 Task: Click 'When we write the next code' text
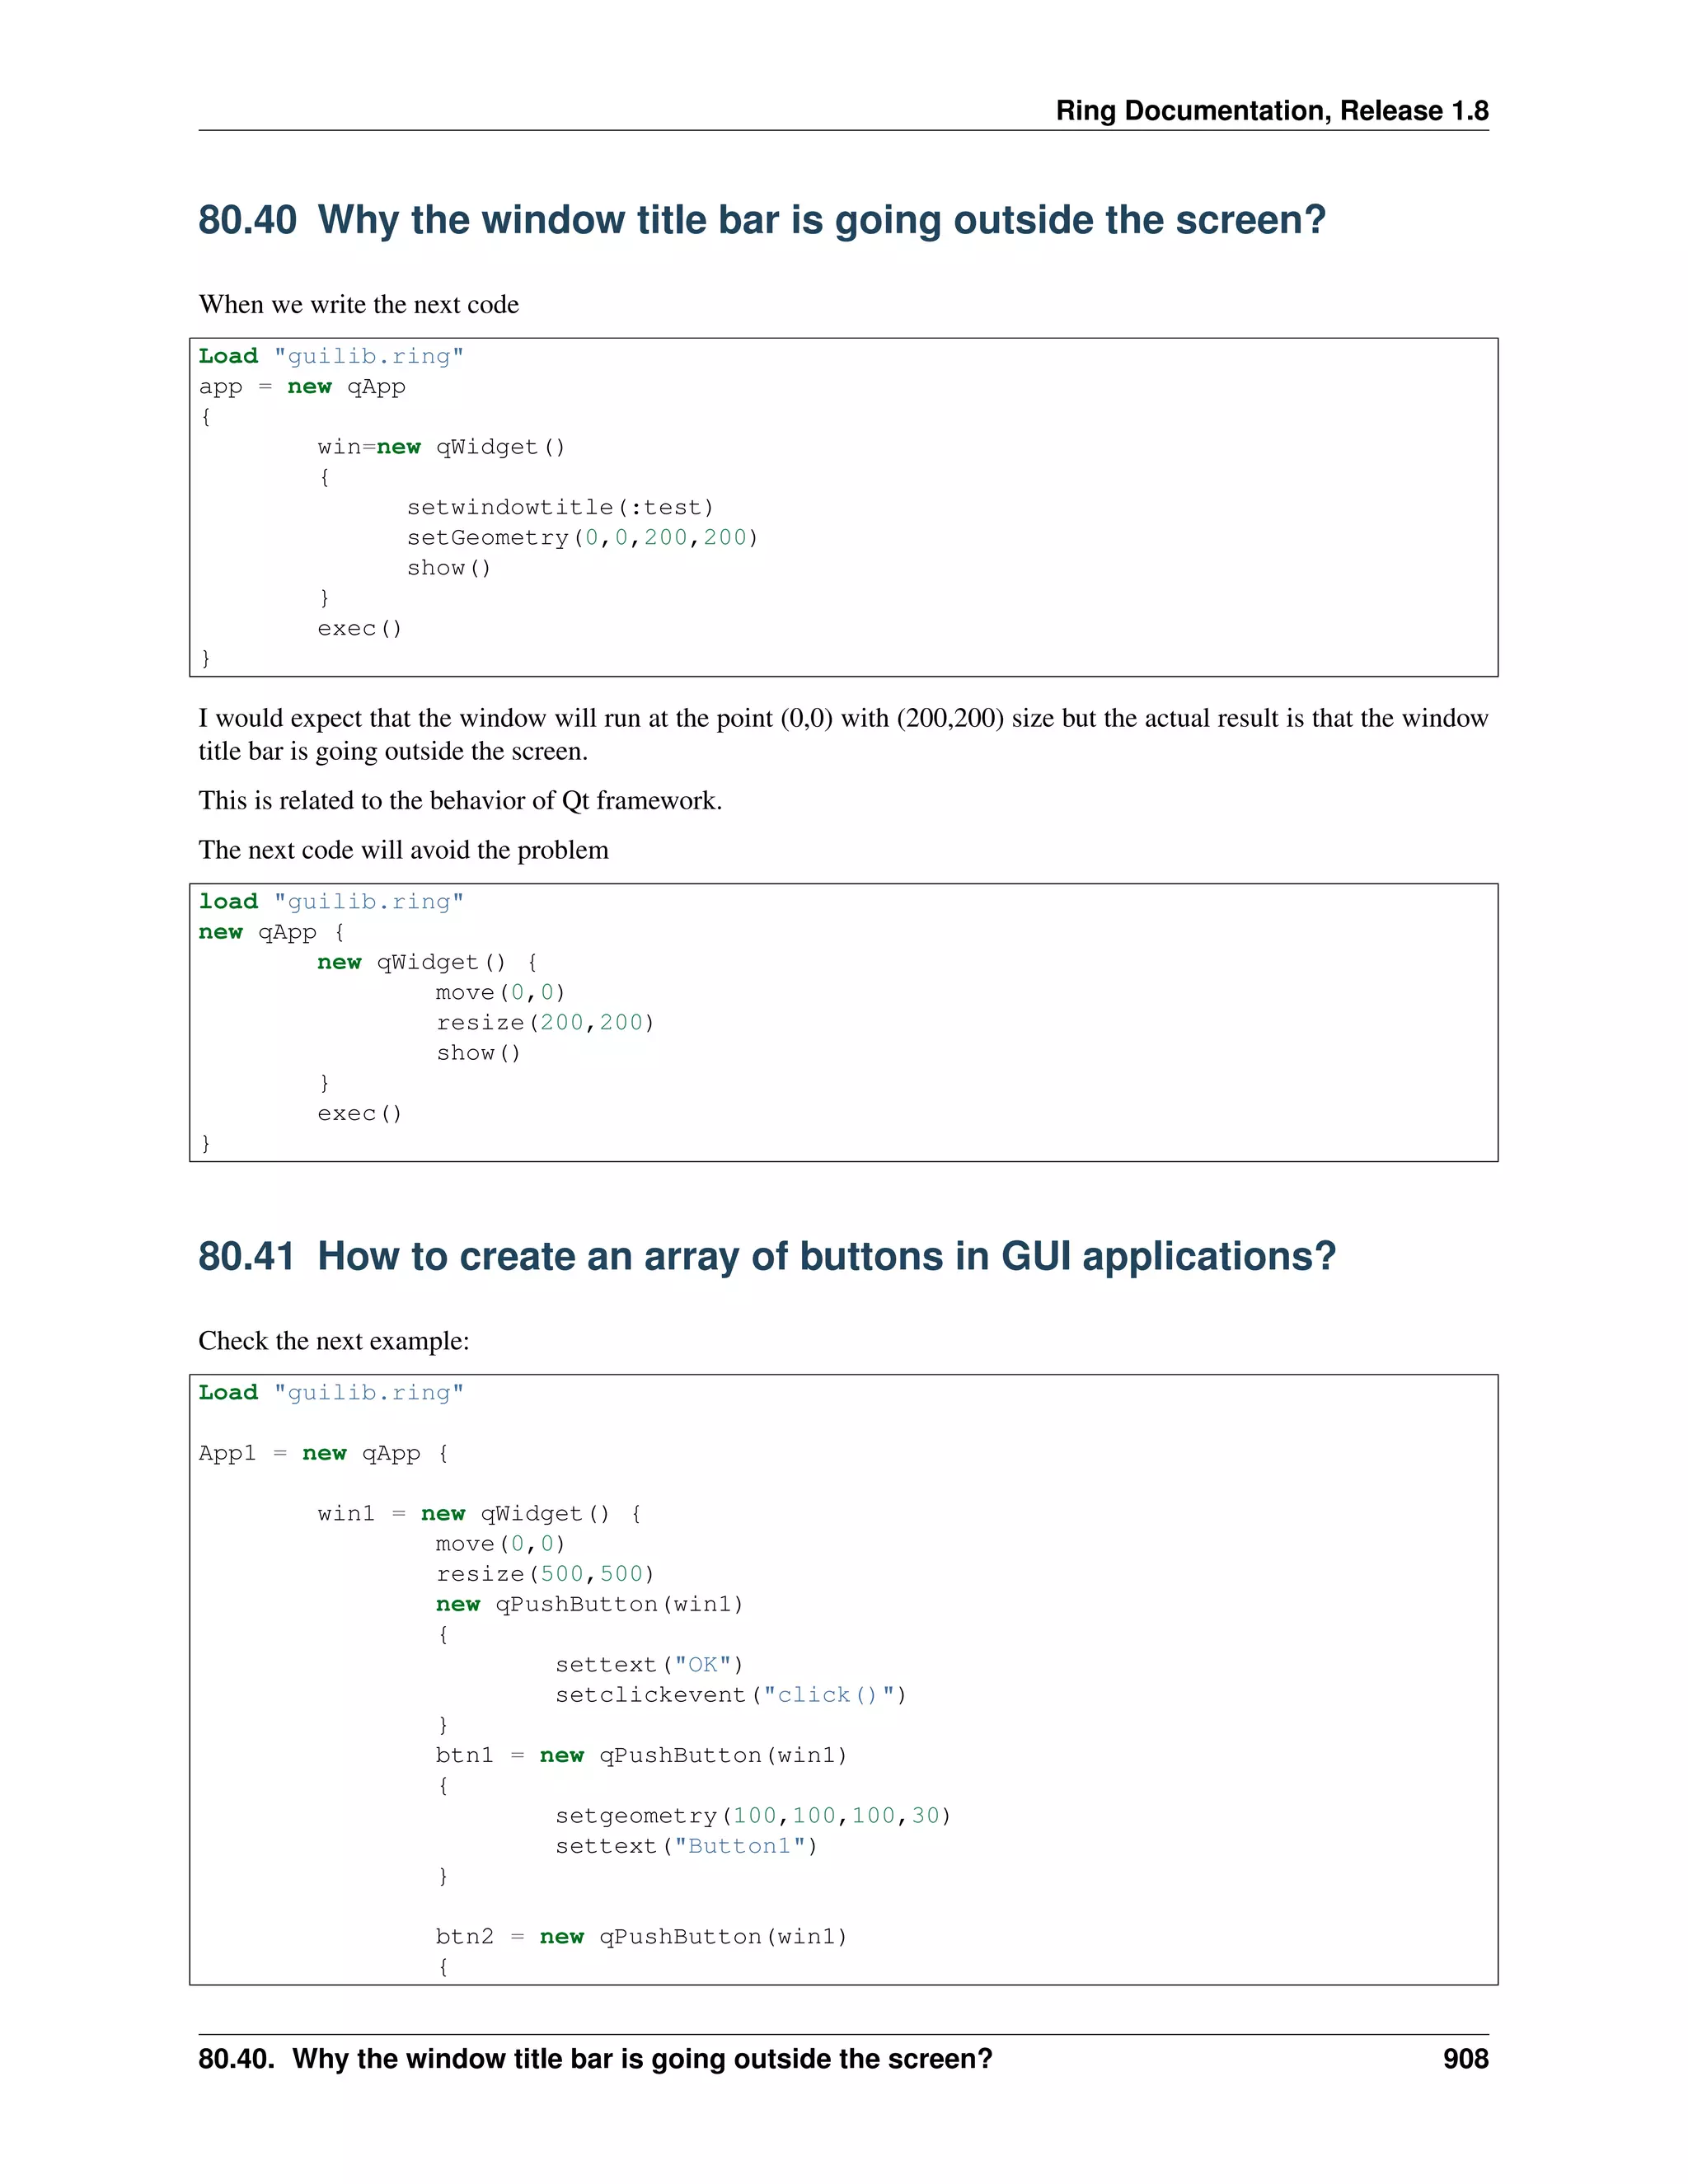(x=358, y=304)
